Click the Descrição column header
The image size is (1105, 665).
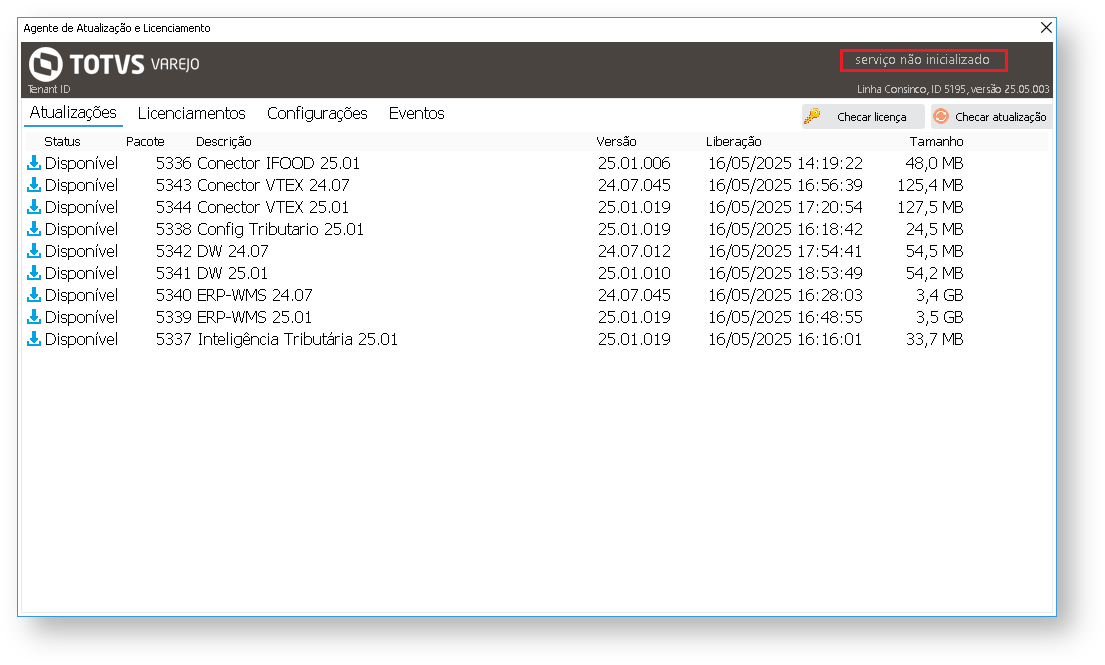223,142
